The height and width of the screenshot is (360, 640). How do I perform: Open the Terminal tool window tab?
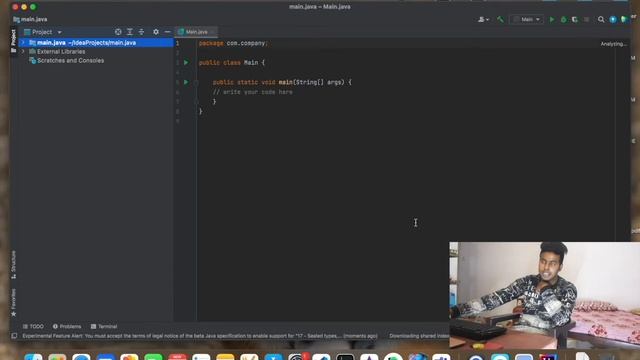104,327
